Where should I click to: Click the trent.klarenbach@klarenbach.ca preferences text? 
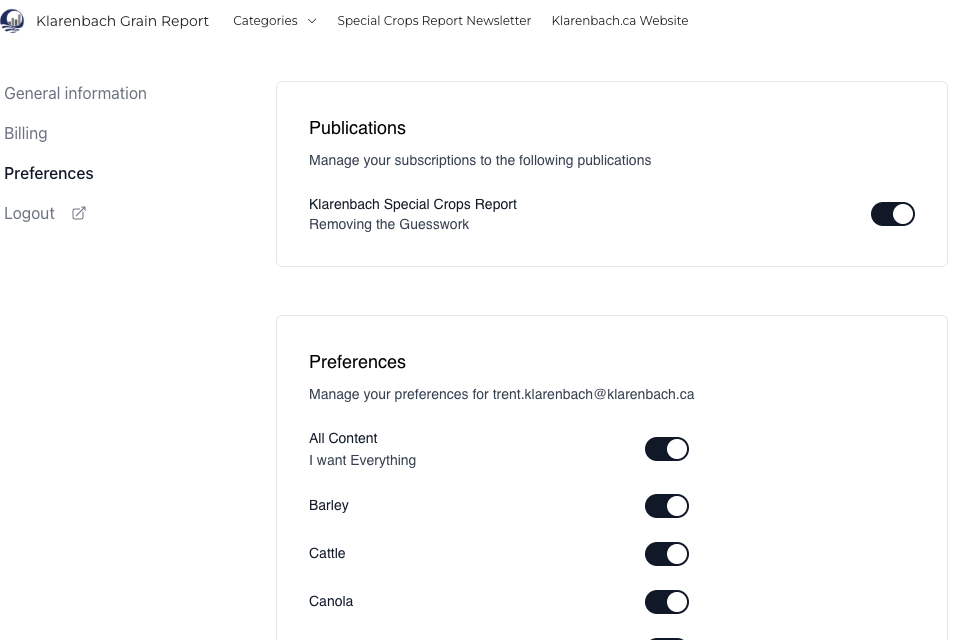click(x=593, y=394)
